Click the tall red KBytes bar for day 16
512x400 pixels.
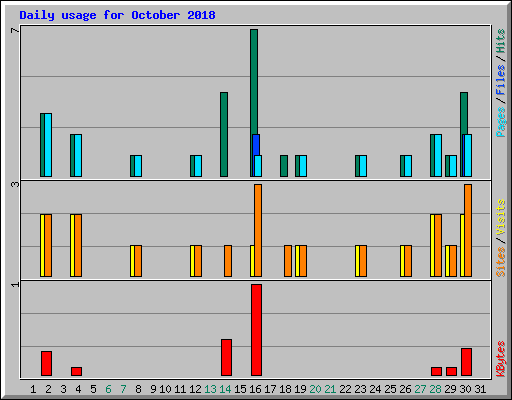(x=256, y=330)
